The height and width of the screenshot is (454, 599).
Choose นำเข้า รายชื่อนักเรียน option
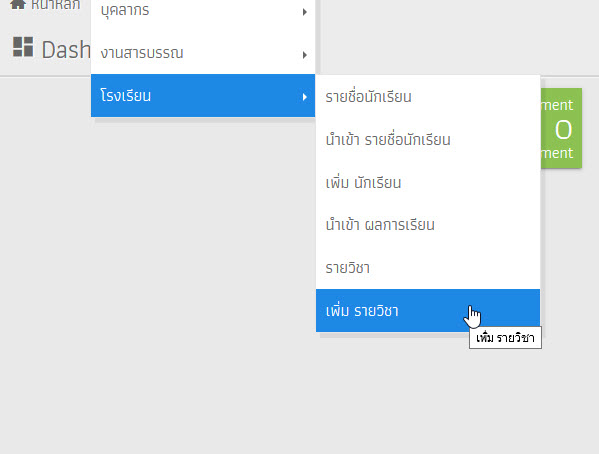tap(428, 139)
